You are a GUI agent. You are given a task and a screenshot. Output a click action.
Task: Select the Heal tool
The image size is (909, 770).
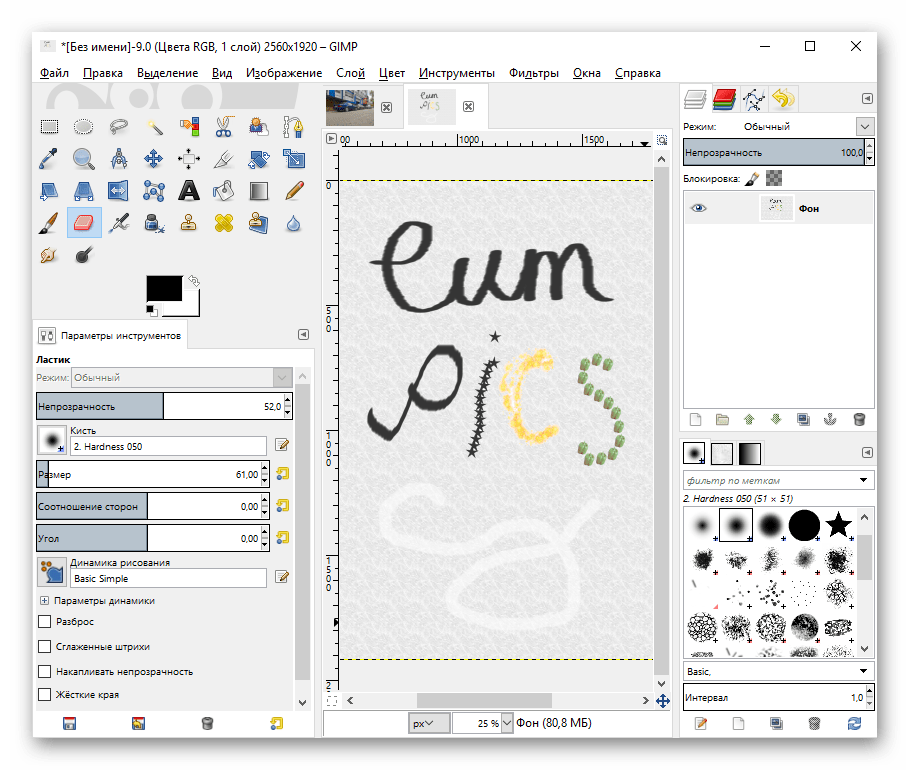(223, 223)
